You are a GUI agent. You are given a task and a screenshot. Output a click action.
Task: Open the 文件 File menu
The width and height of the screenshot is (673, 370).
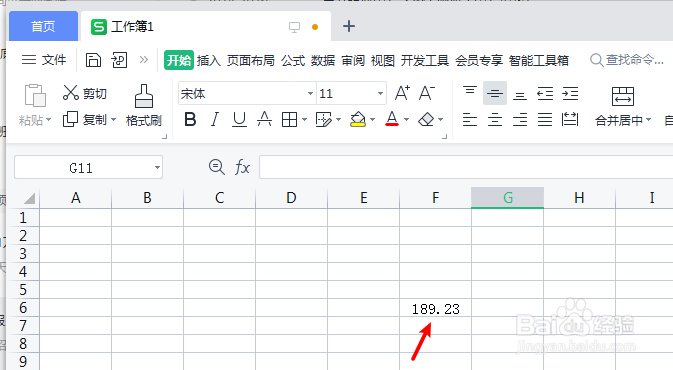pos(44,60)
